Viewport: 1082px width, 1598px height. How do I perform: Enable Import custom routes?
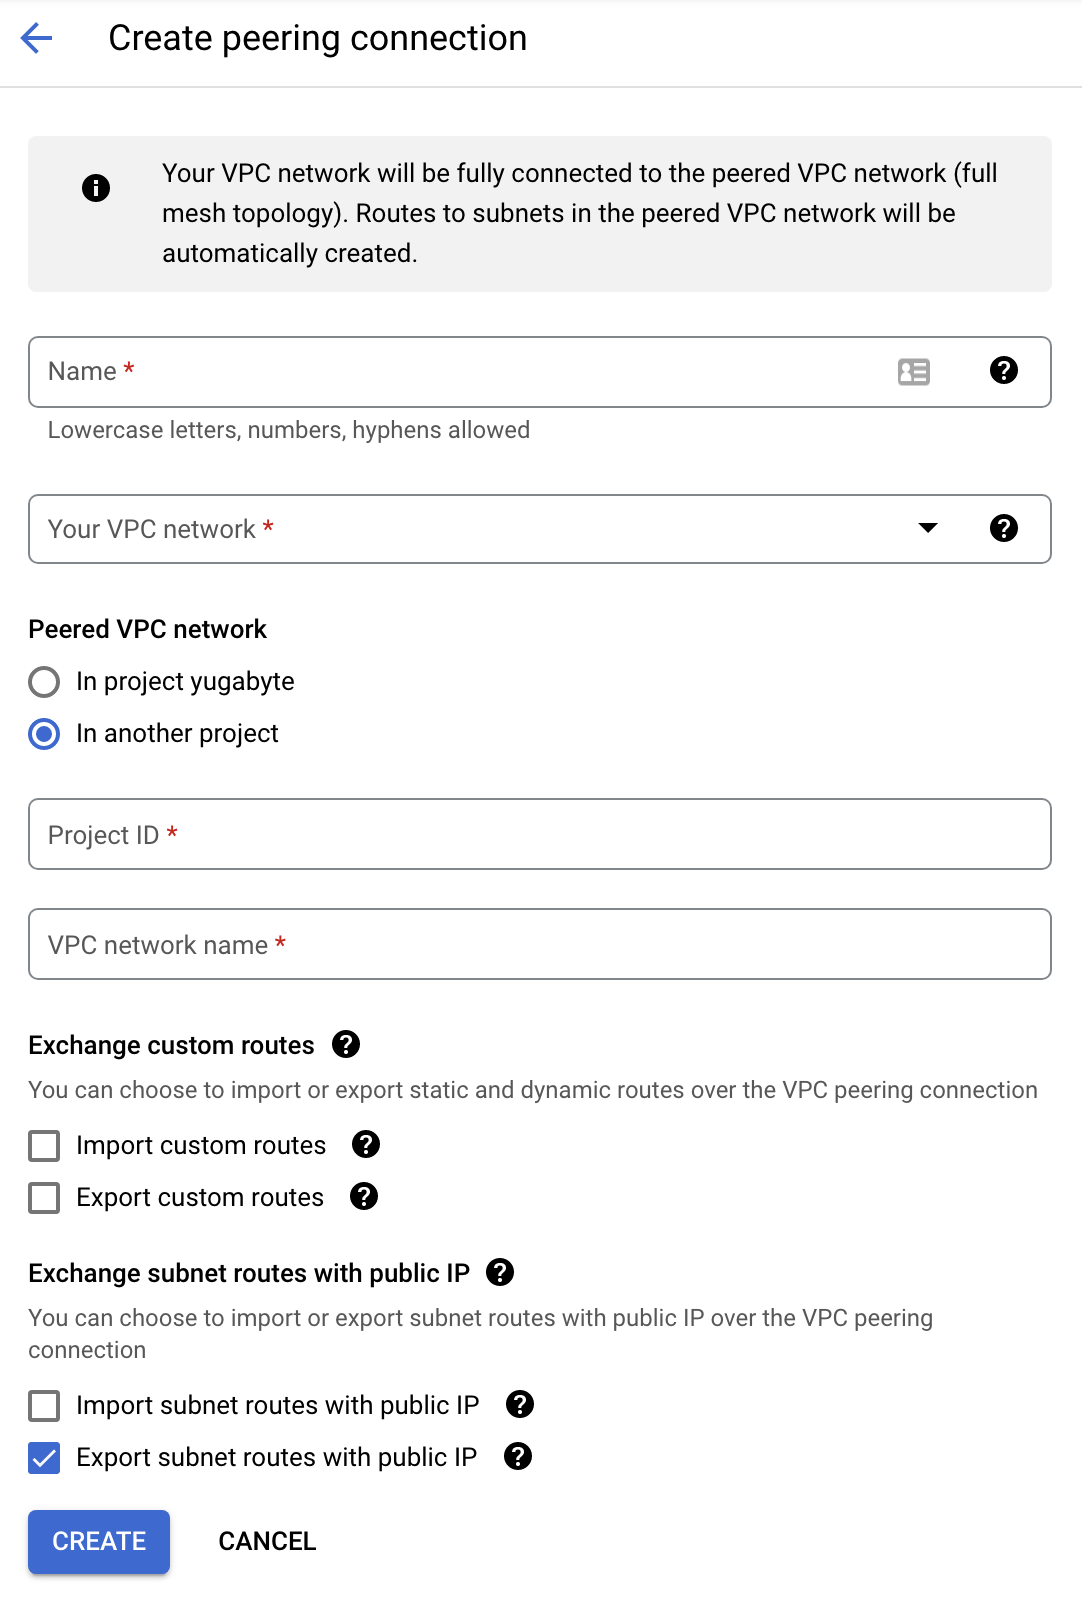pos(43,1145)
